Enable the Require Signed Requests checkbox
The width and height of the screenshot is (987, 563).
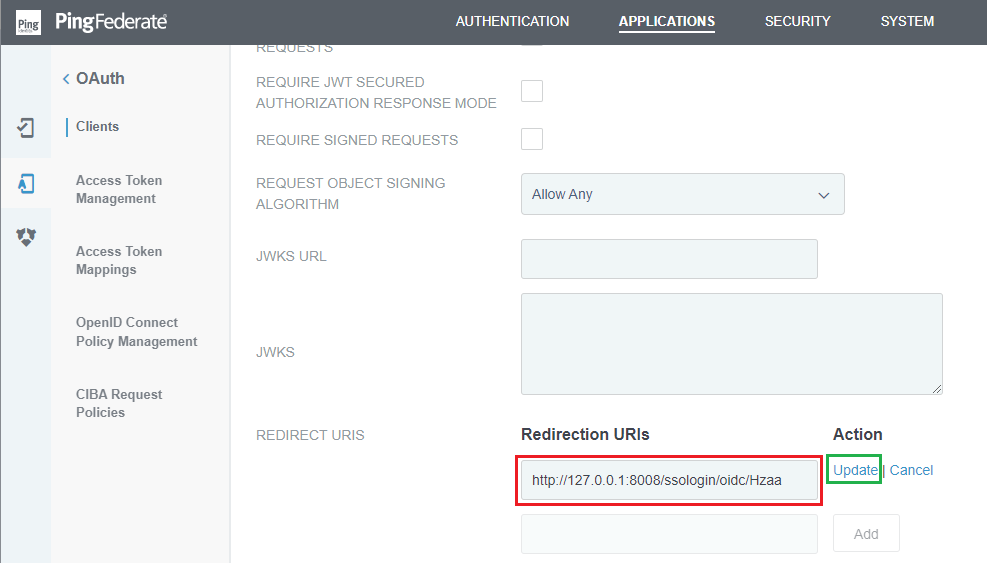532,139
